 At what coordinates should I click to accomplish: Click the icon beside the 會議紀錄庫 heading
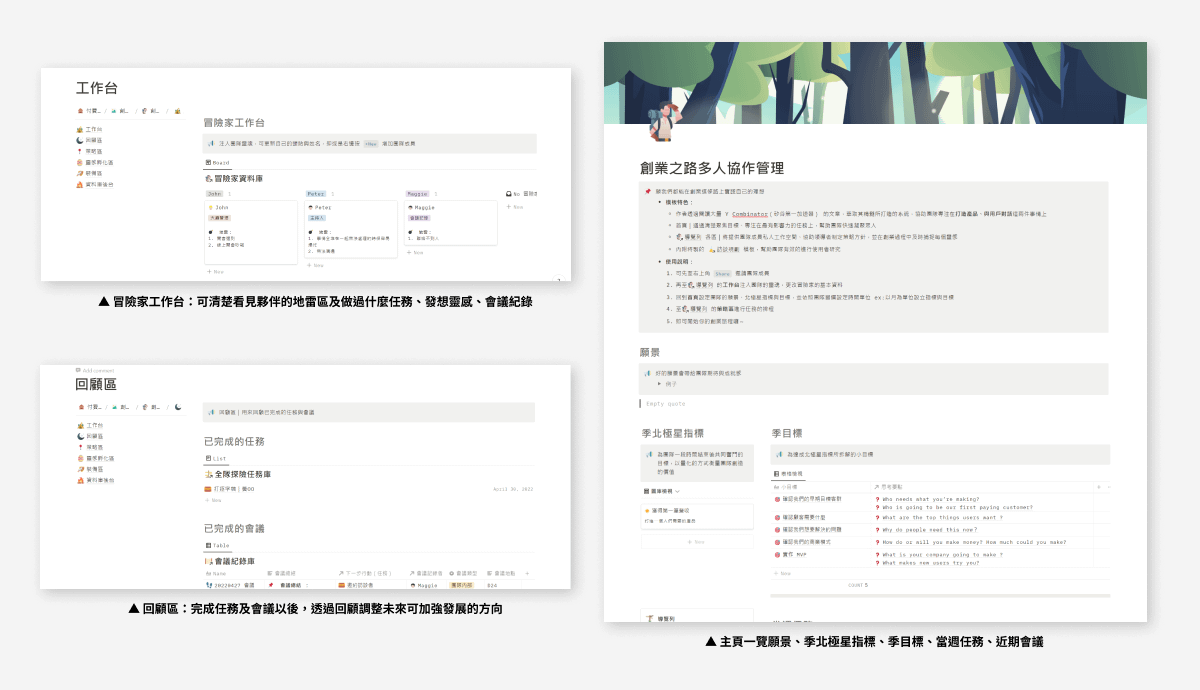click(208, 562)
